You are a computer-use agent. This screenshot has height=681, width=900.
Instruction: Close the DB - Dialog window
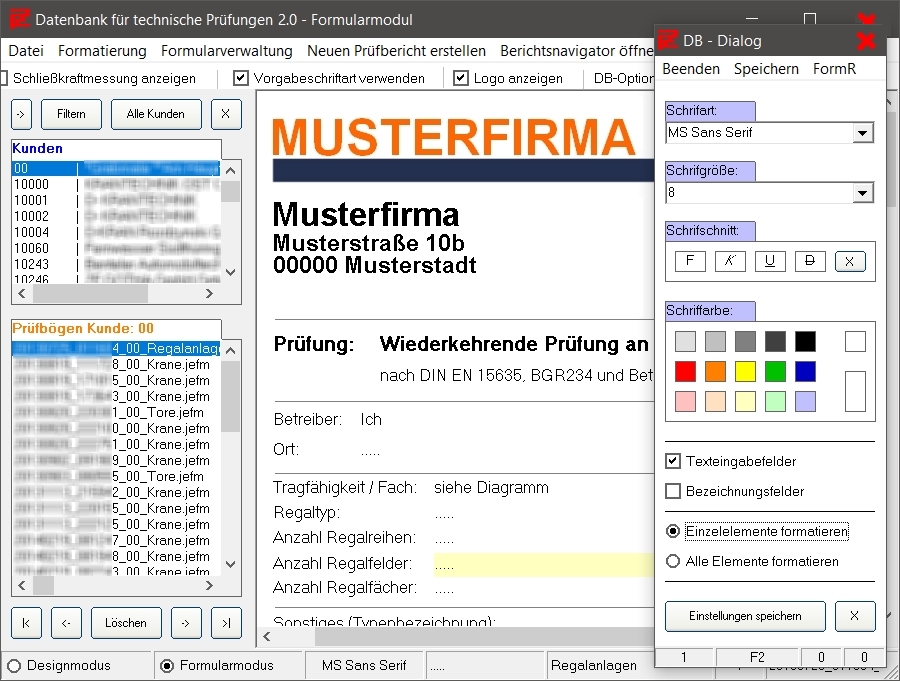(x=866, y=41)
